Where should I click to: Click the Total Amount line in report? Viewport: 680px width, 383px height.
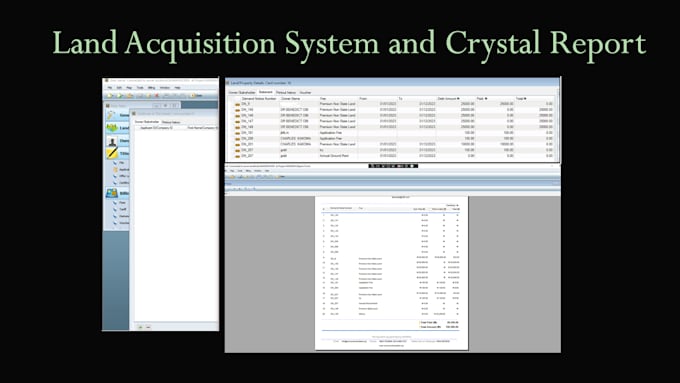[x=439, y=327]
